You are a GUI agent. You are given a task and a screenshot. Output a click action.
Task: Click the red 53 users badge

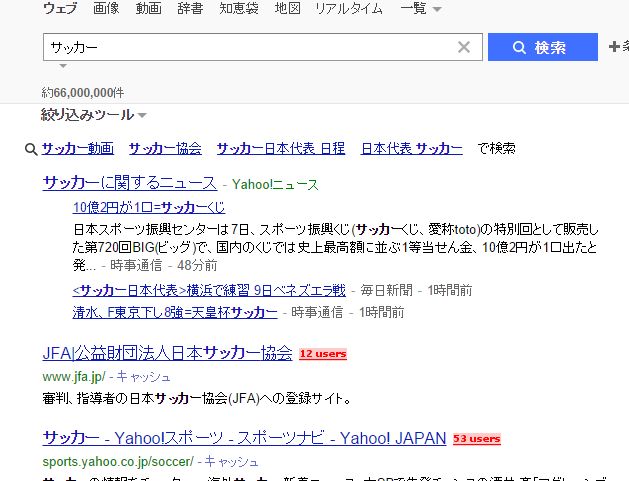(x=477, y=439)
